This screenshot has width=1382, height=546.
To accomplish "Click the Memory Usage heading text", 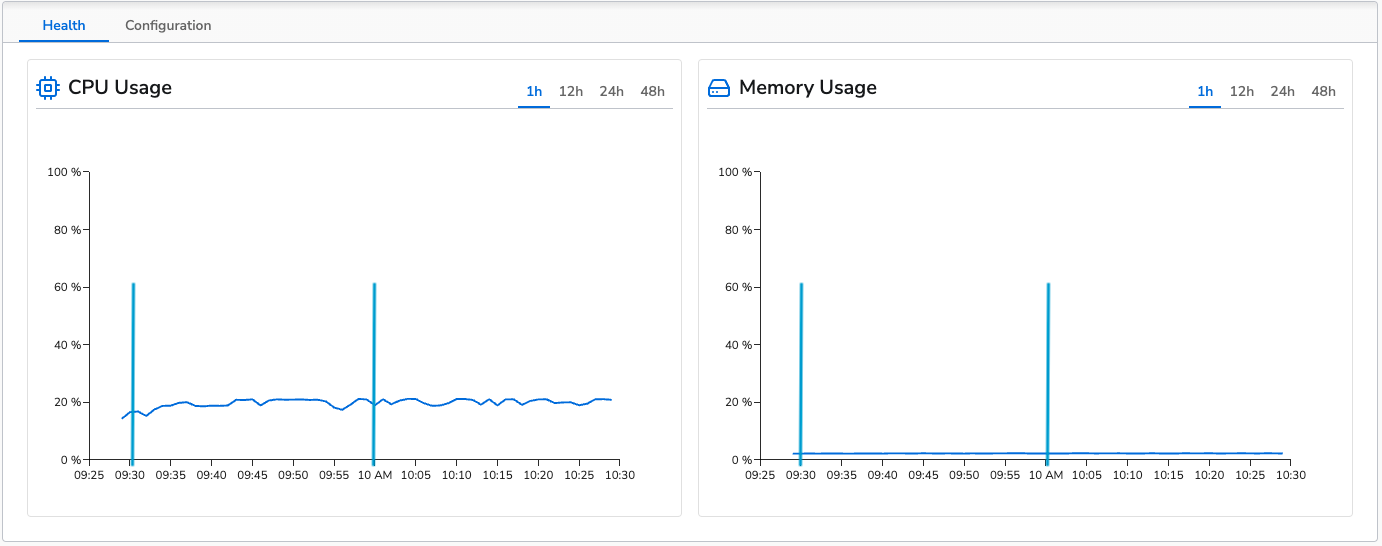I will tap(808, 88).
